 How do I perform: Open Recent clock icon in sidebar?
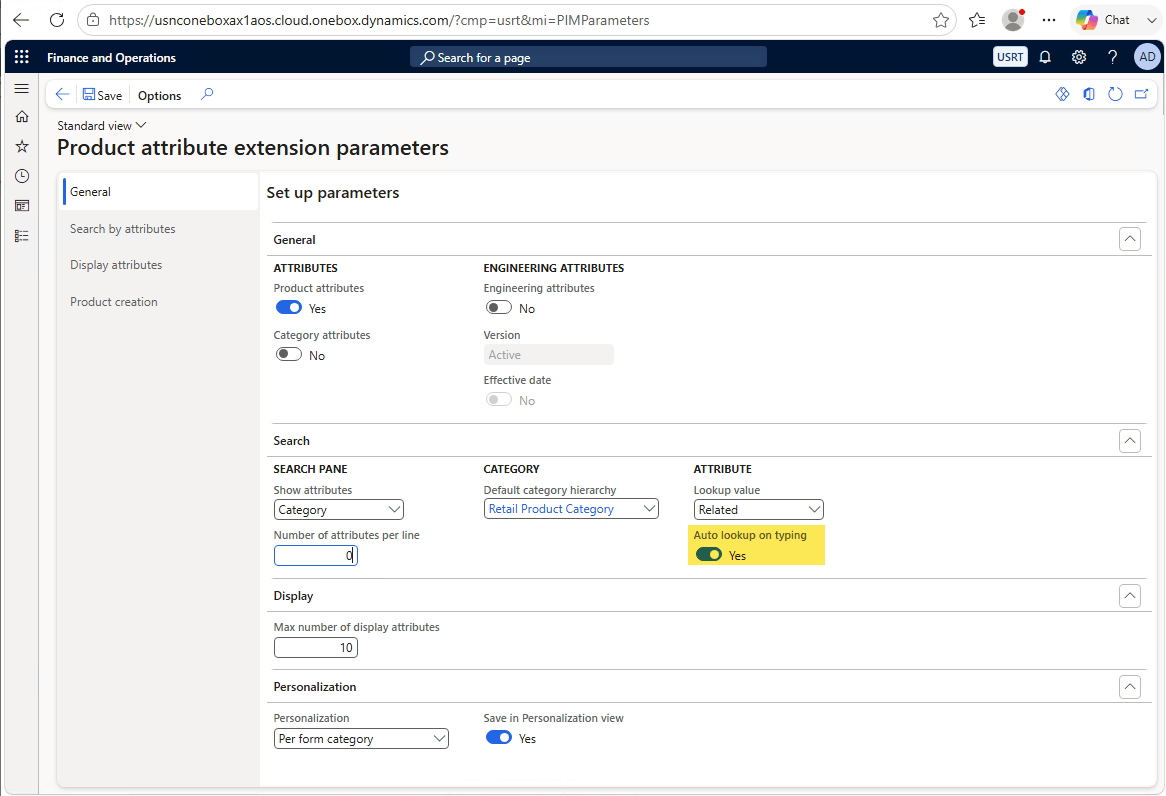(22, 176)
